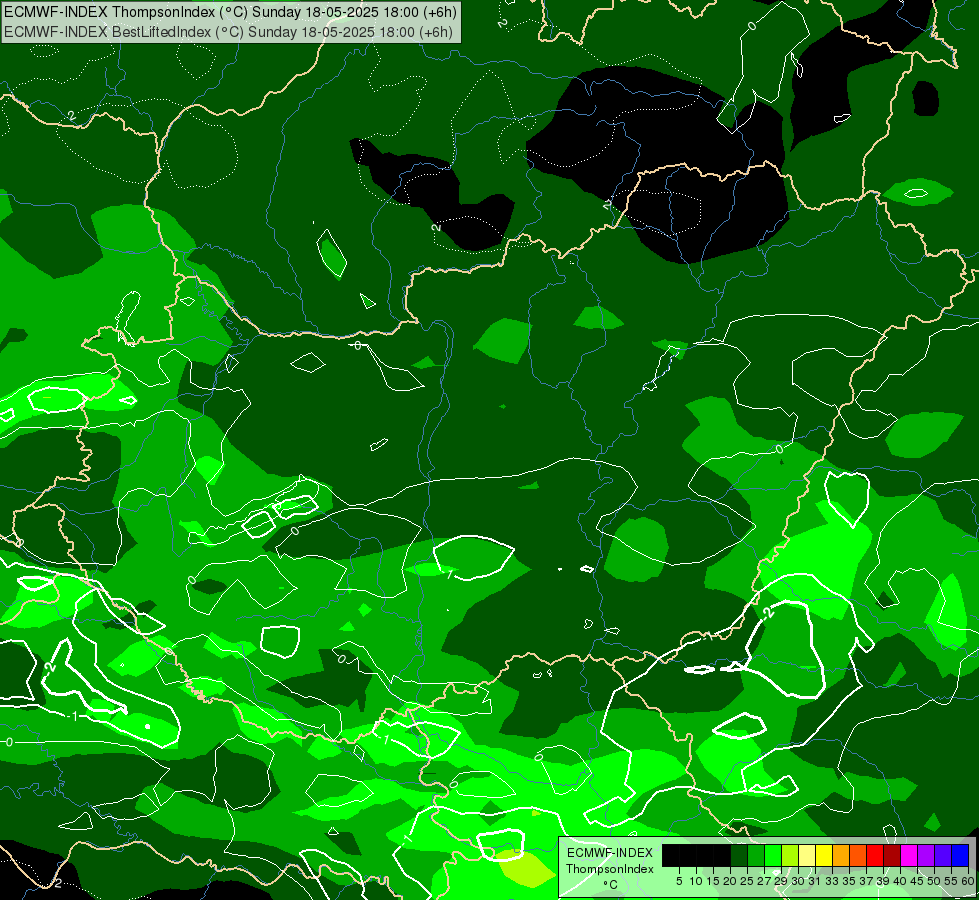Screen dimensions: 979x900
Task: Select the bright green 27-29 legend swatch
Action: click(772, 855)
